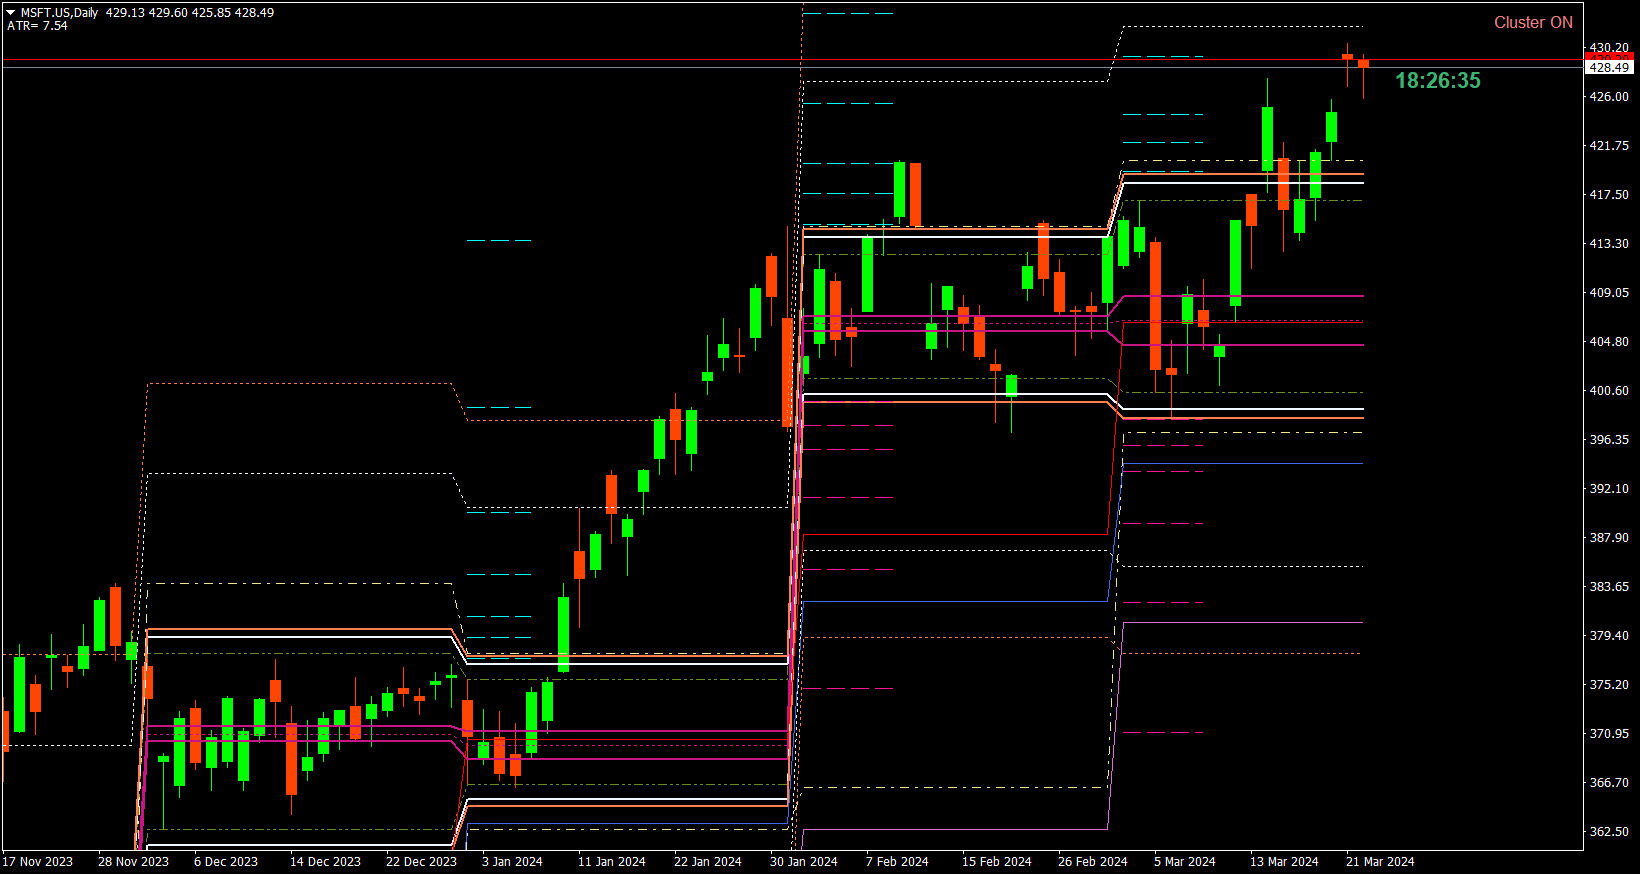Click the 409.05 price axis label

(1609, 293)
